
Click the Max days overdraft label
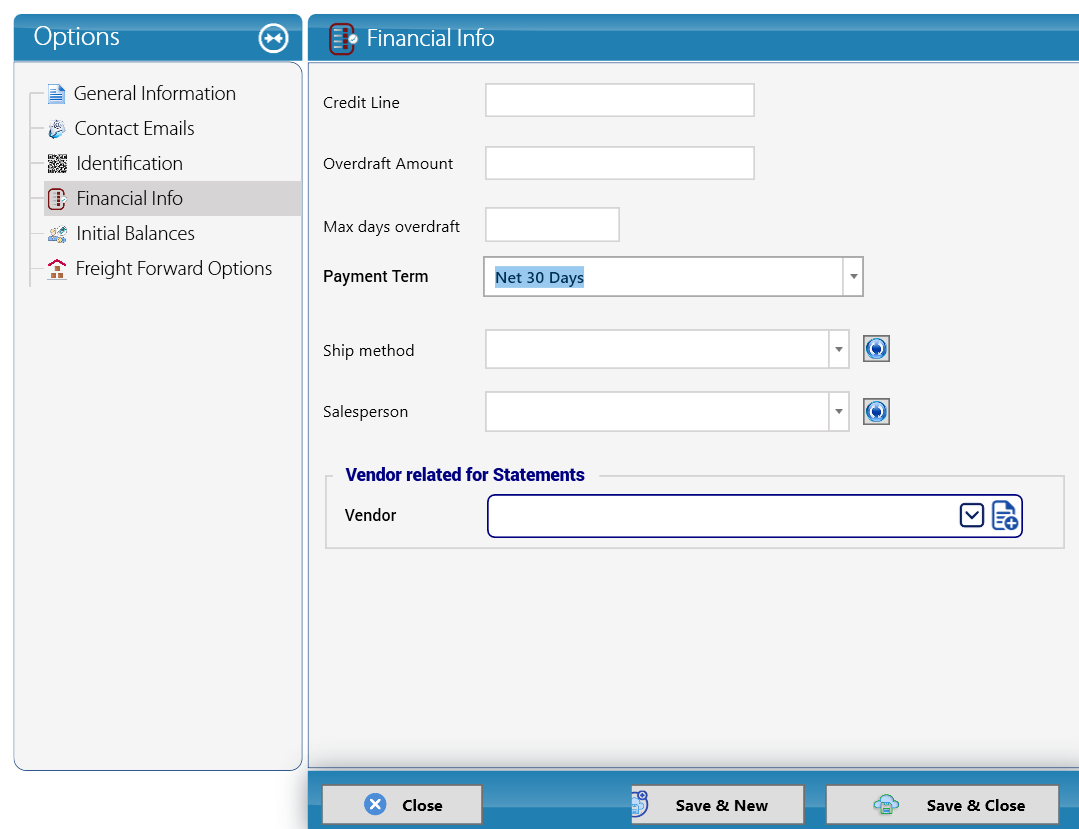click(x=392, y=227)
